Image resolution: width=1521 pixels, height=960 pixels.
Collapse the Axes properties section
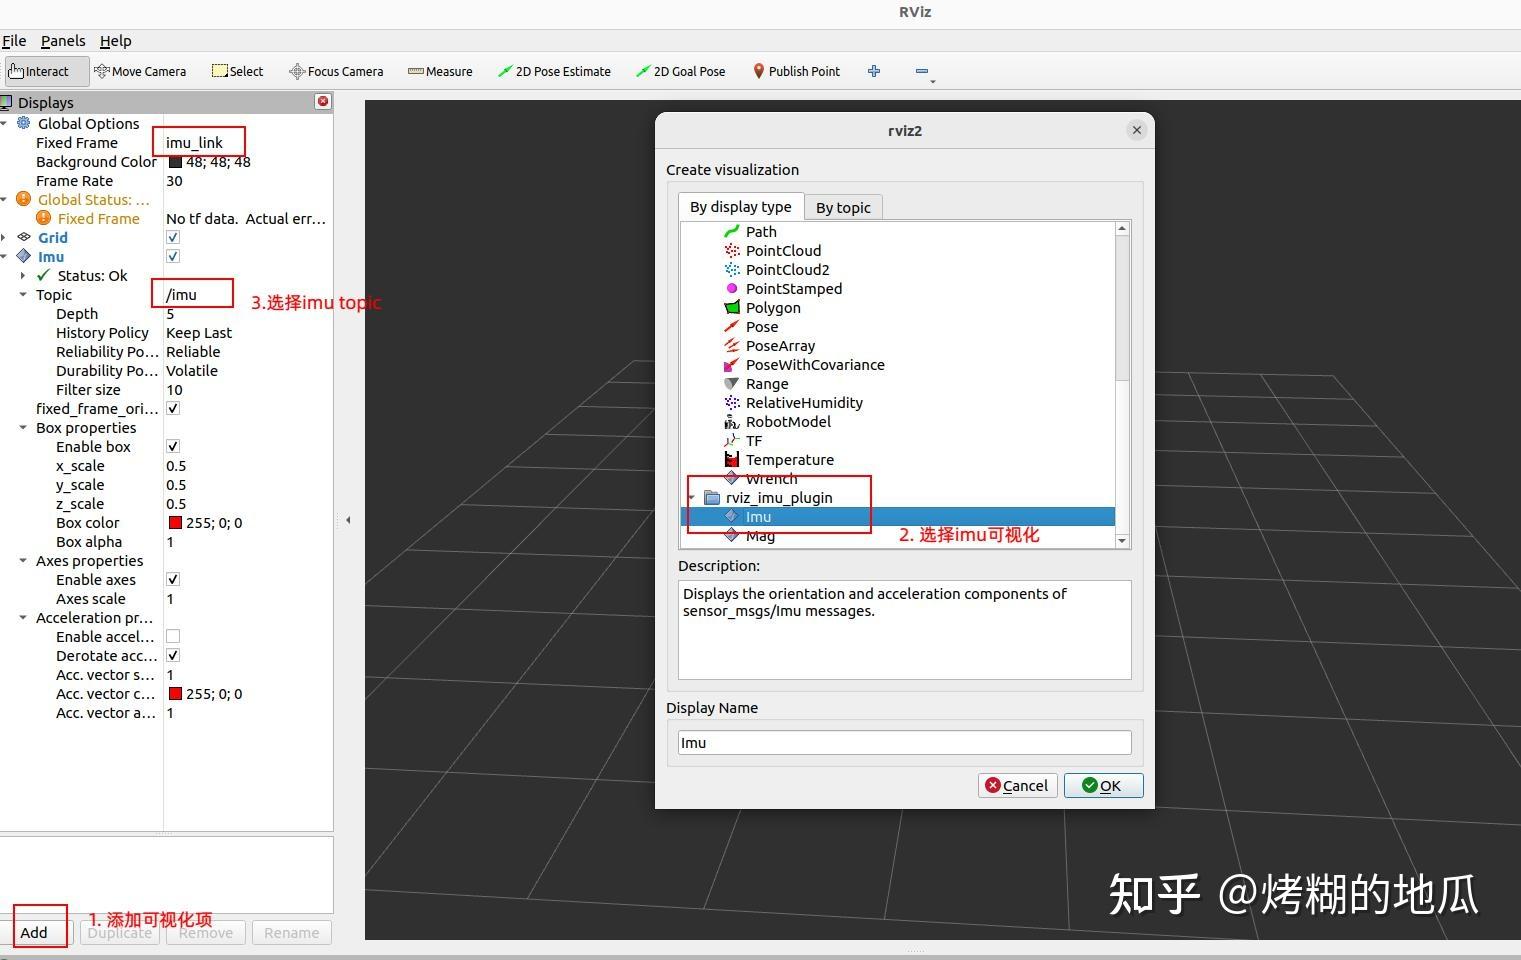tap(22, 560)
